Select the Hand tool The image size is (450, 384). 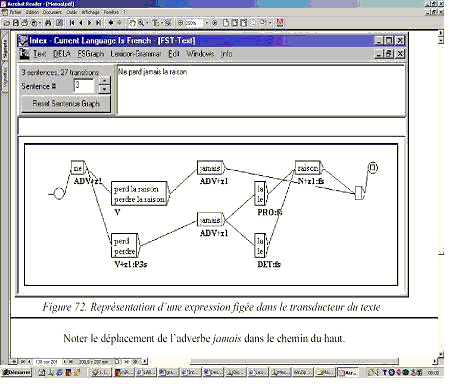(x=133, y=23)
